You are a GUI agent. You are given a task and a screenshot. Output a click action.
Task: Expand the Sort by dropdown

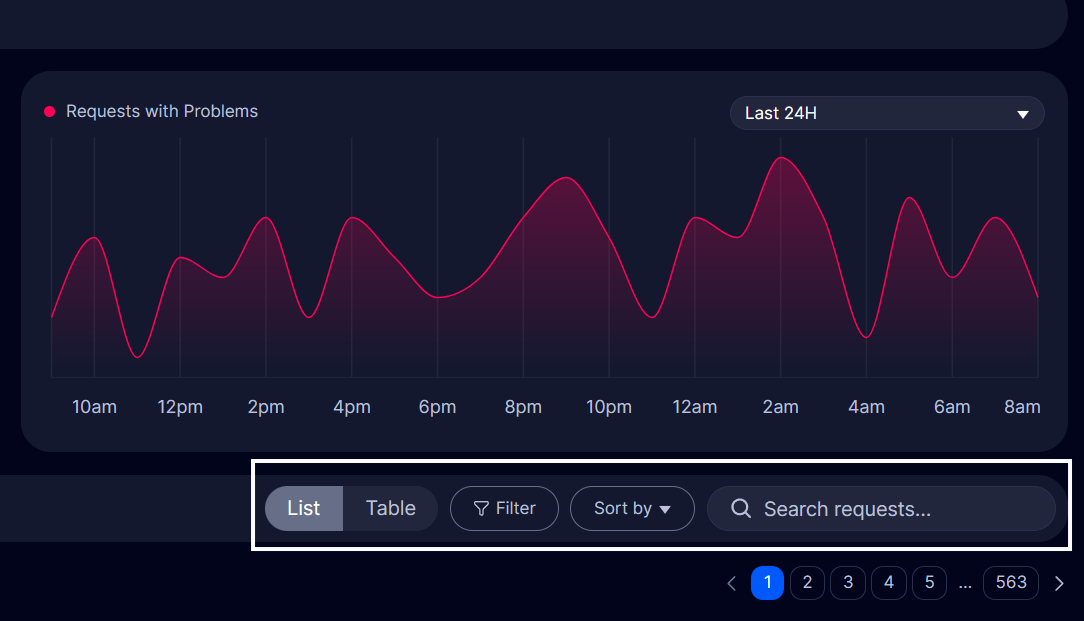pos(632,508)
